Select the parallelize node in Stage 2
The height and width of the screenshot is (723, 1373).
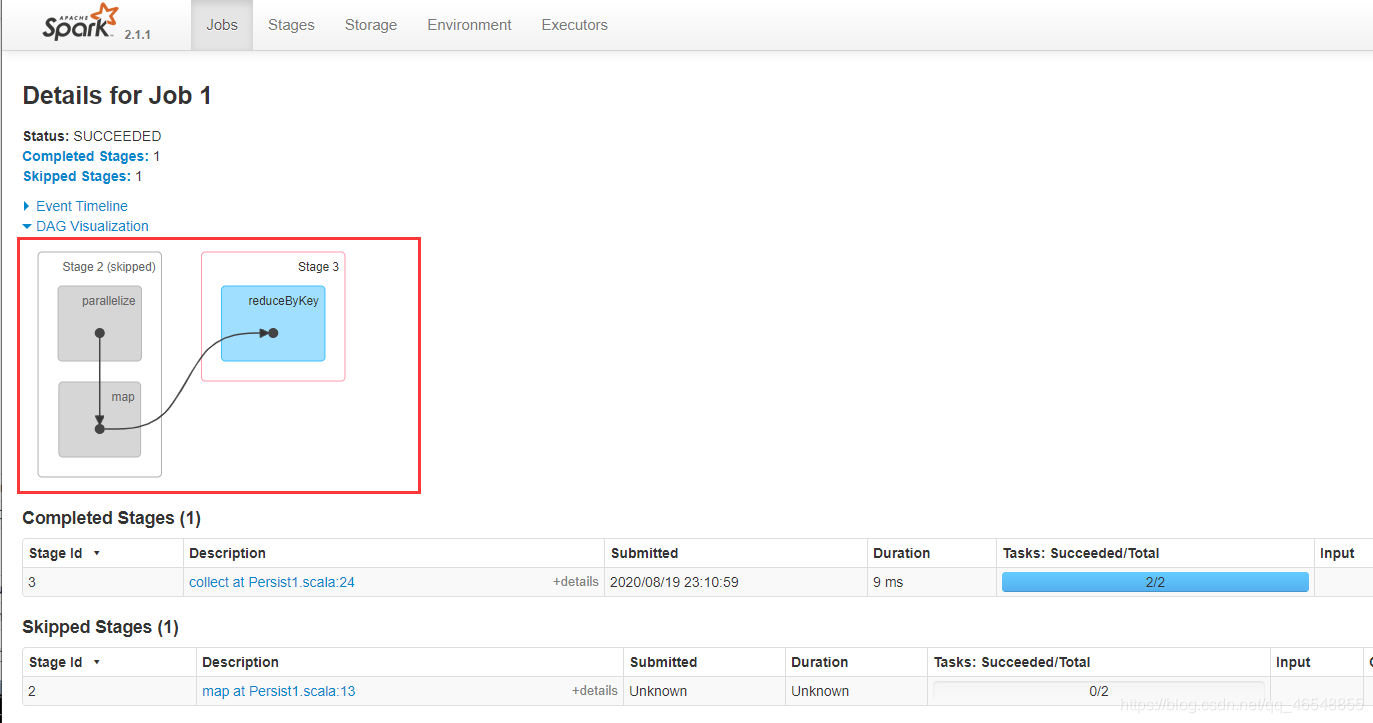100,323
